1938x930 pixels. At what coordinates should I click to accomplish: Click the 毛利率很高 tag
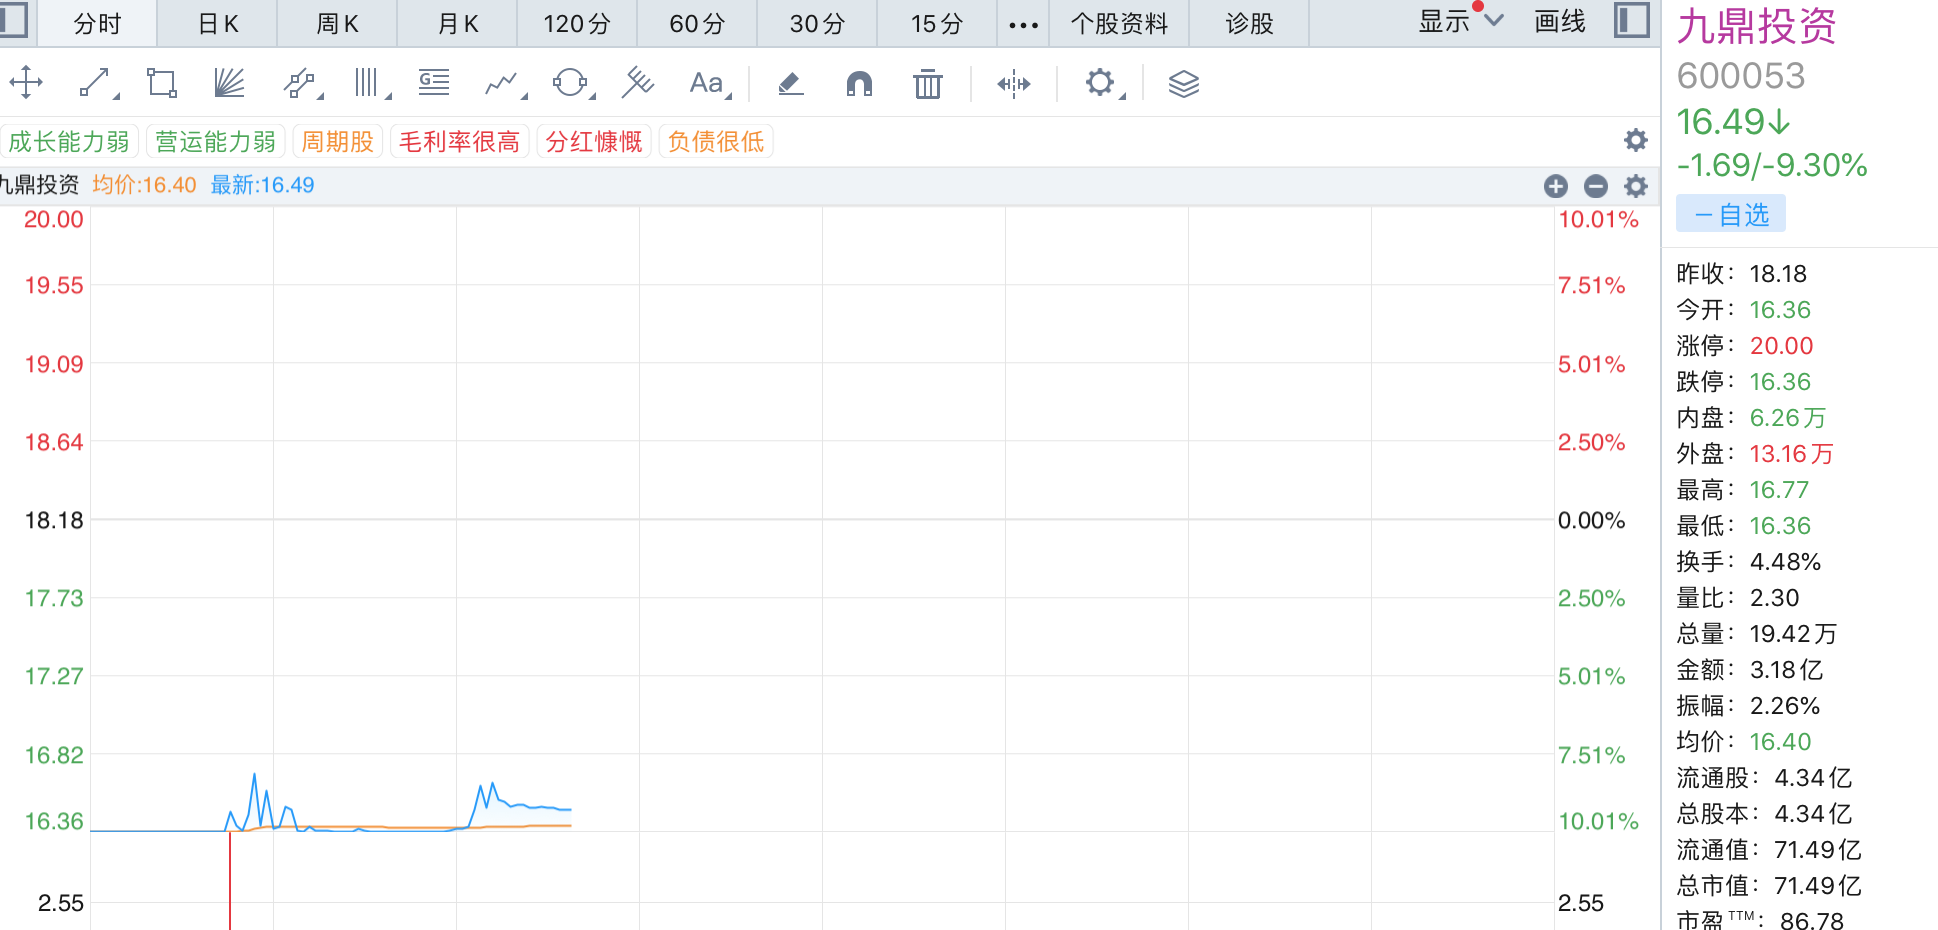(x=459, y=142)
